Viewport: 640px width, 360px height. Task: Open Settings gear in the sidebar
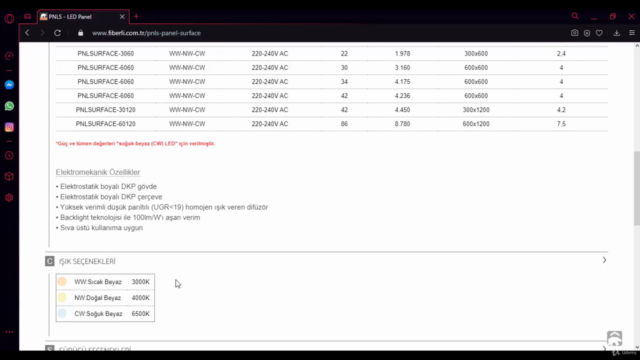point(9,198)
